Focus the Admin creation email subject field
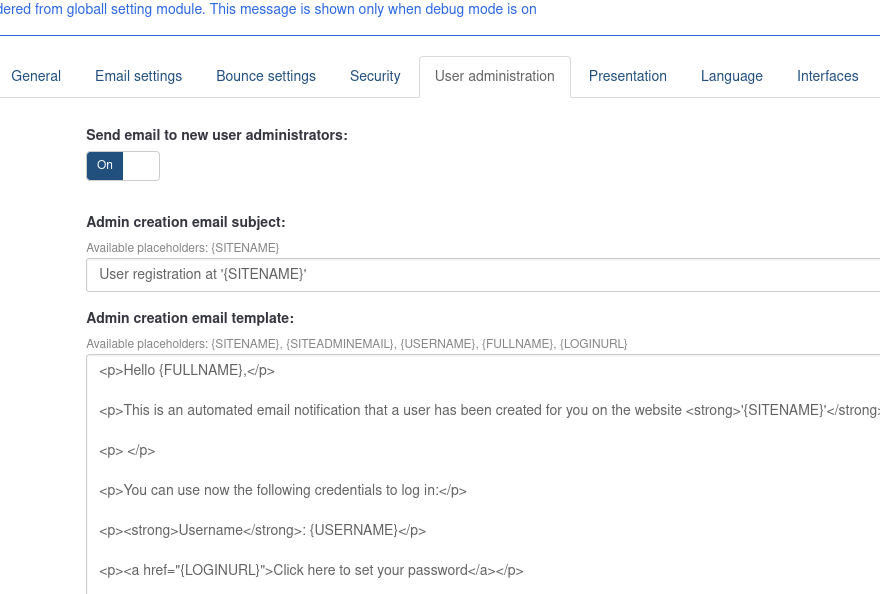Screen dimensions: 880x594 click(x=480, y=274)
